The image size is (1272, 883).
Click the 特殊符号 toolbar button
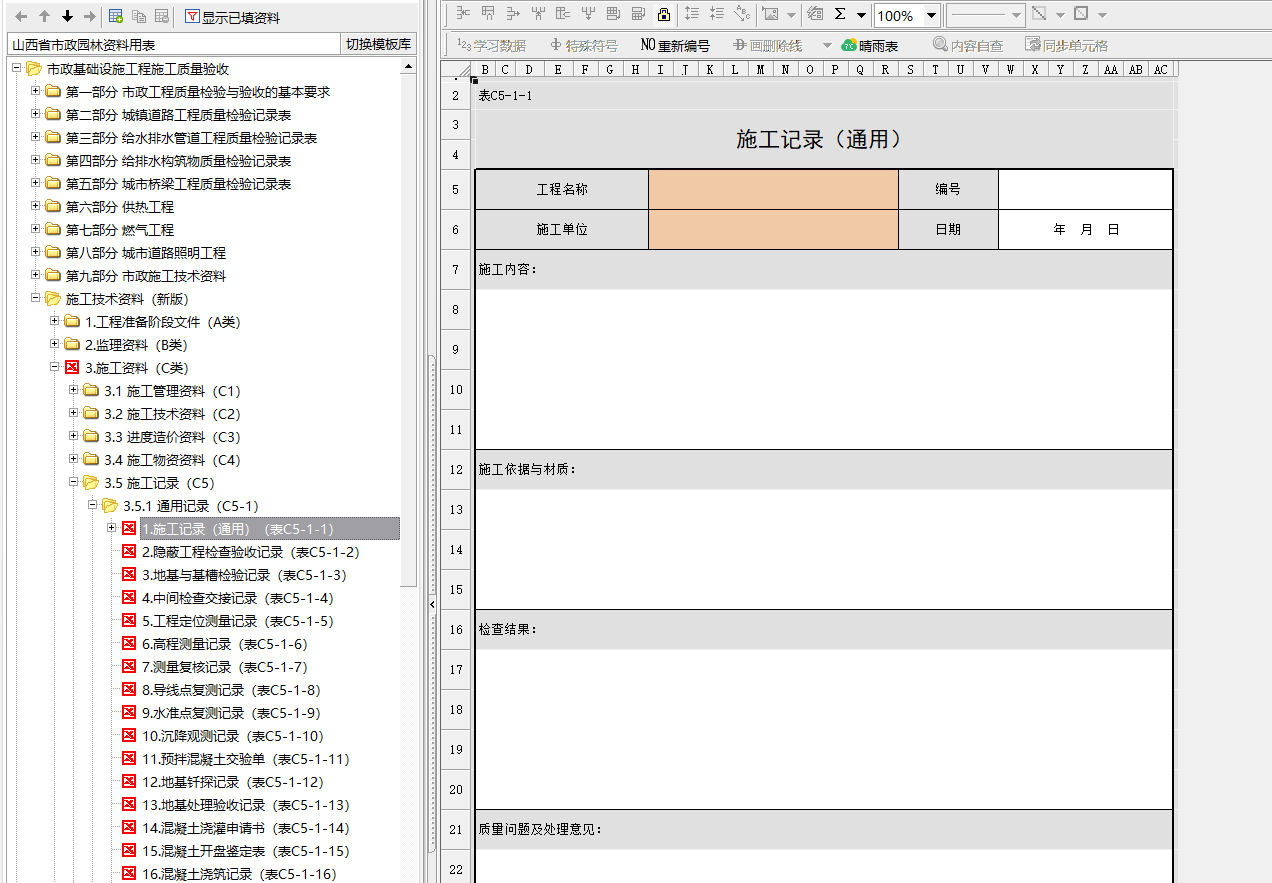tap(584, 45)
